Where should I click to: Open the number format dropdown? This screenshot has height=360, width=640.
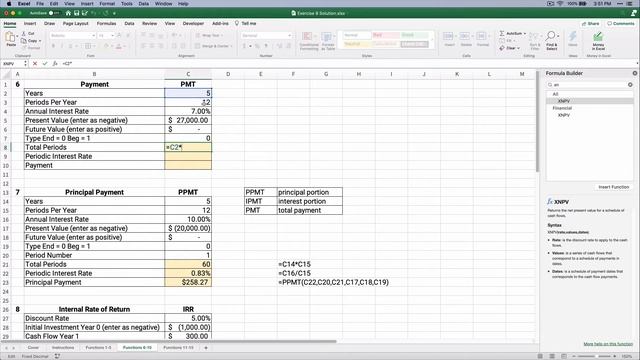point(289,36)
